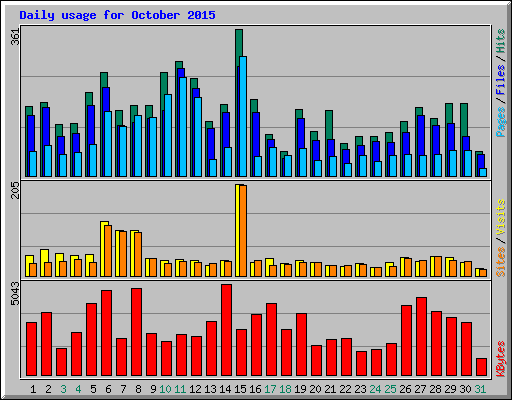Click the orange Sites bar for day 6
512x400 pixels.
pyautogui.click(x=108, y=251)
